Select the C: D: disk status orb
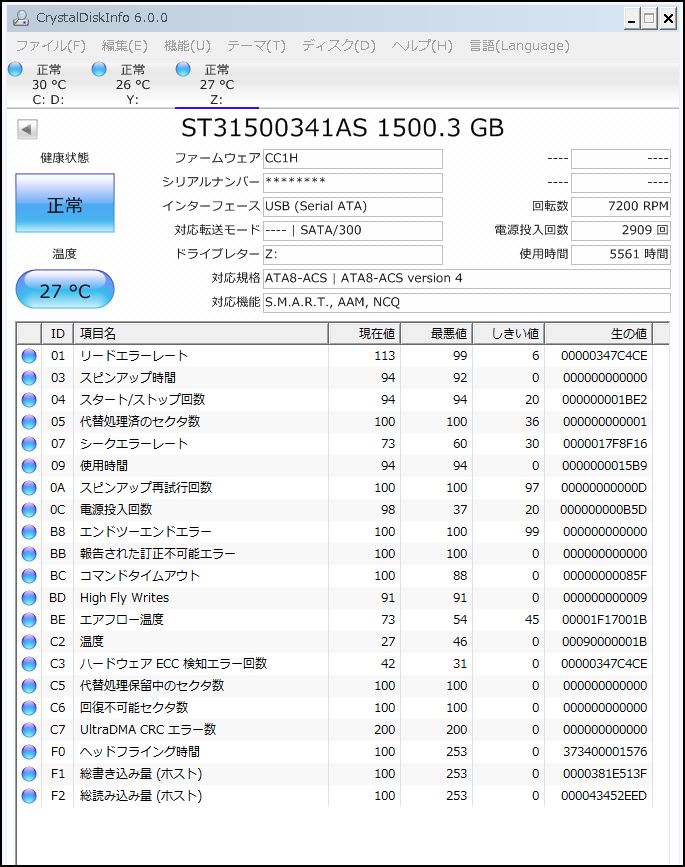This screenshot has height=867, width=685. pyautogui.click(x=15, y=70)
